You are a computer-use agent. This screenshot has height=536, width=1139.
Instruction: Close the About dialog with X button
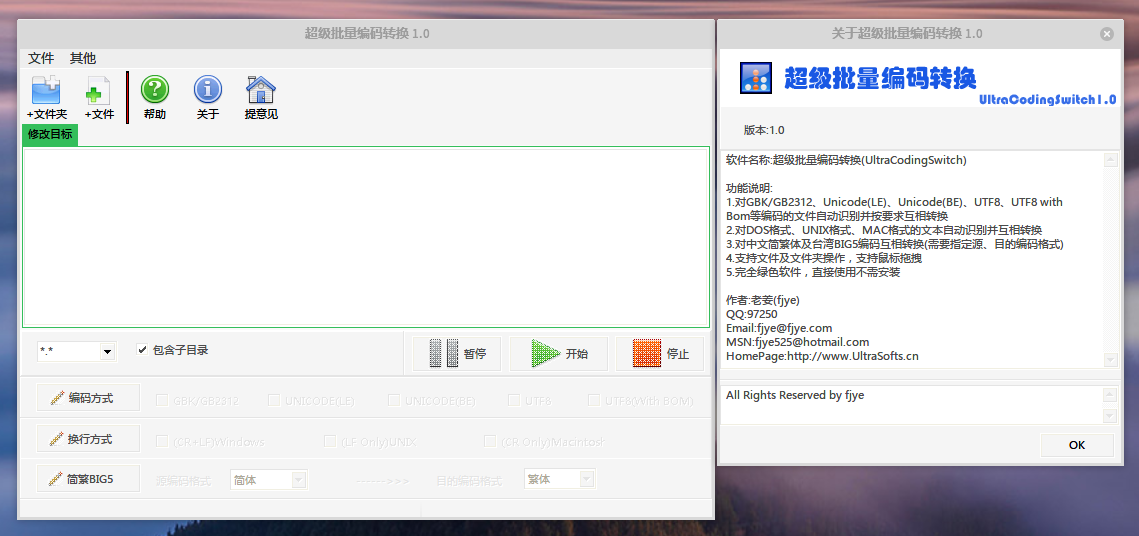pos(1106,34)
